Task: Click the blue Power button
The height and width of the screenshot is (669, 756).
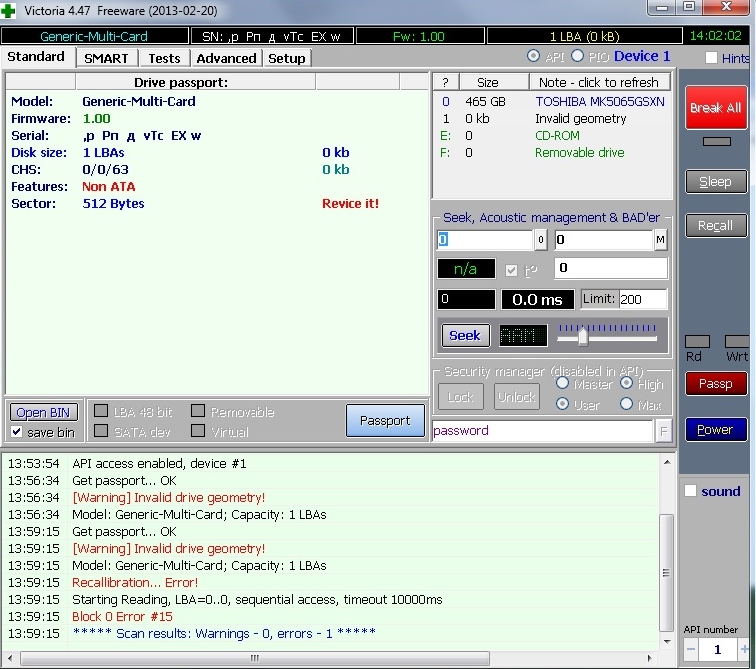Action: click(716, 429)
